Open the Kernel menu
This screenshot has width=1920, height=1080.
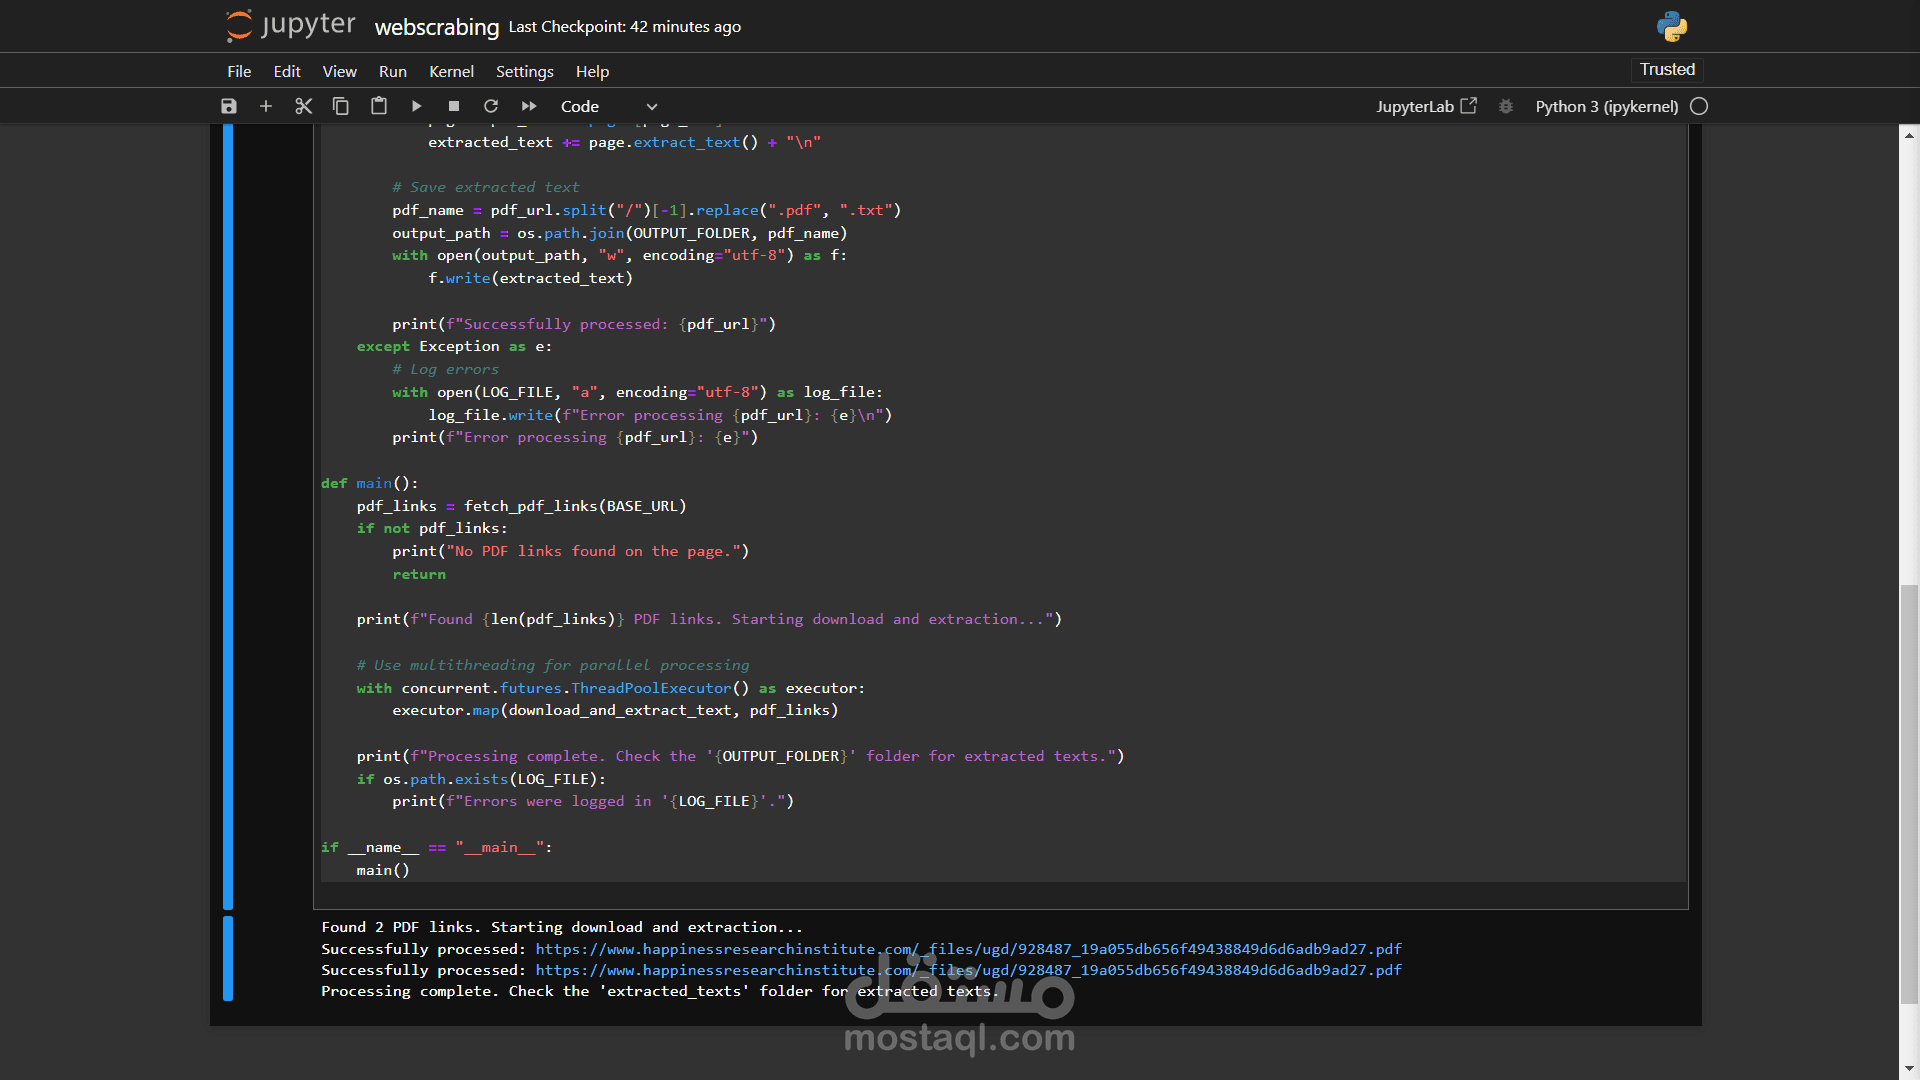pyautogui.click(x=451, y=71)
